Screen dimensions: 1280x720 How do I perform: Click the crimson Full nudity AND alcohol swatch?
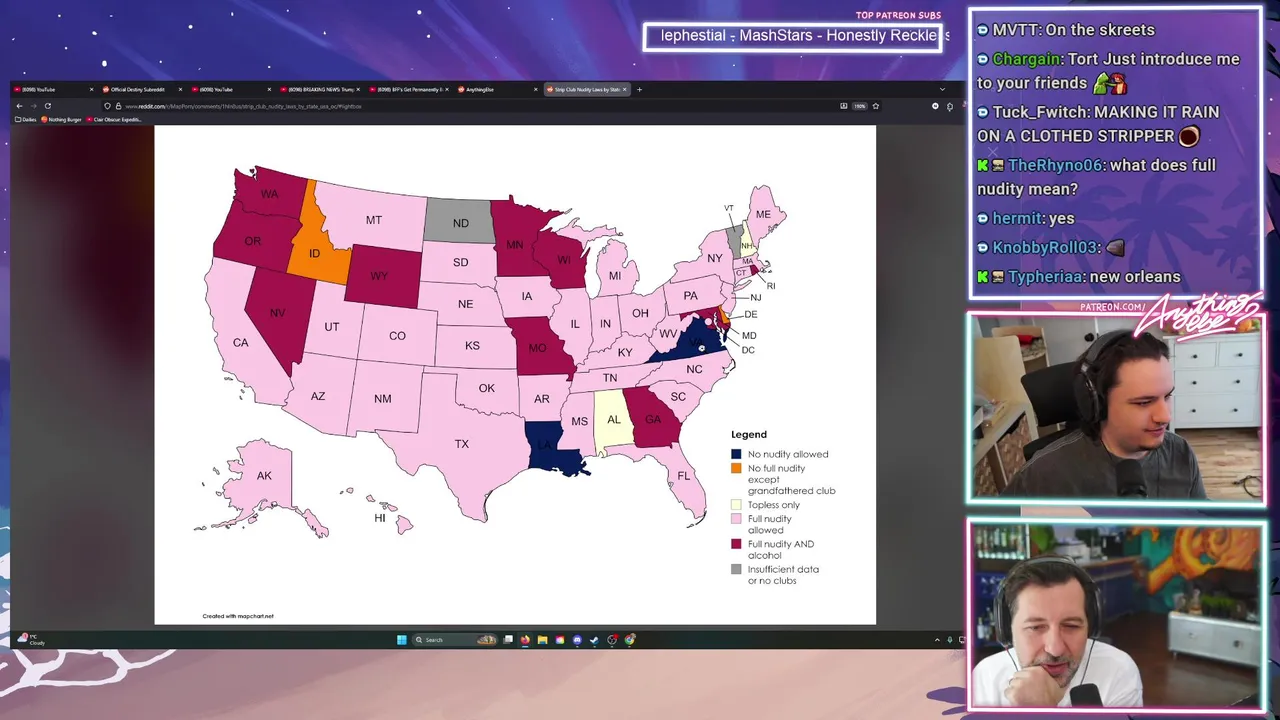[x=736, y=544]
